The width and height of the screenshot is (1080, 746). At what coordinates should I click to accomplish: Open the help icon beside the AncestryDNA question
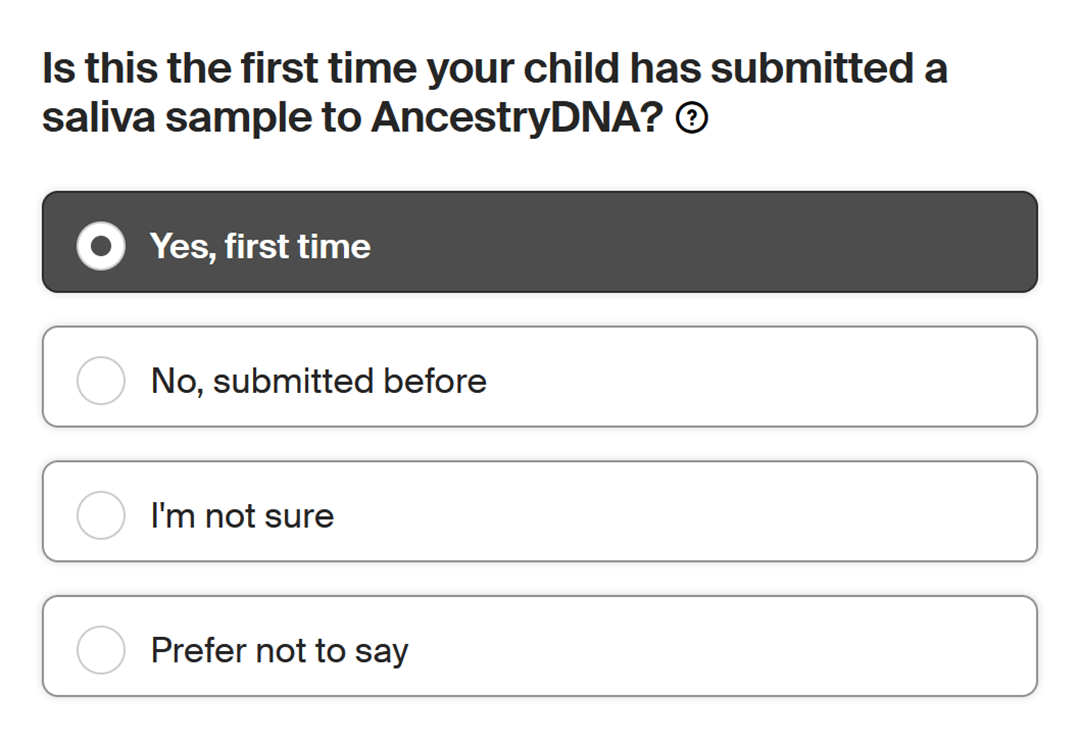point(692,120)
